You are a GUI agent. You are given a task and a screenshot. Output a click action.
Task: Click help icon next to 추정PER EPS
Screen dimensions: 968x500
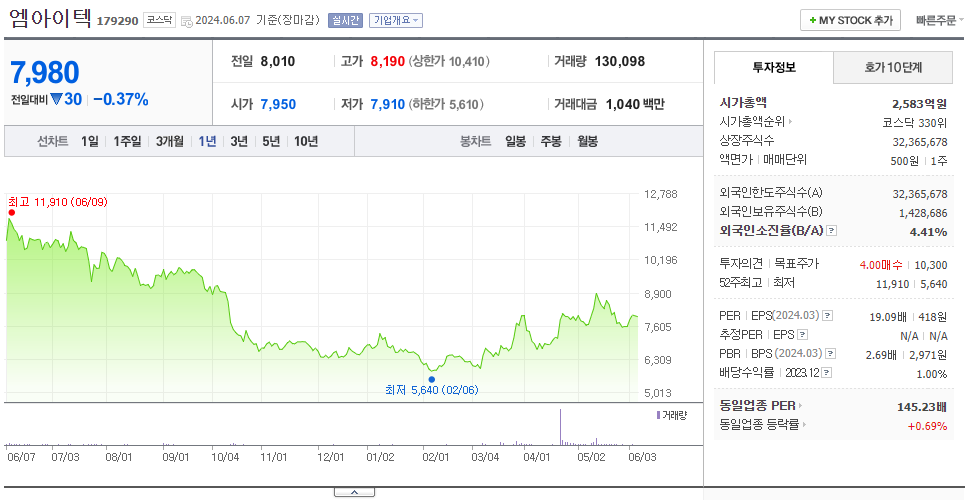(802, 335)
